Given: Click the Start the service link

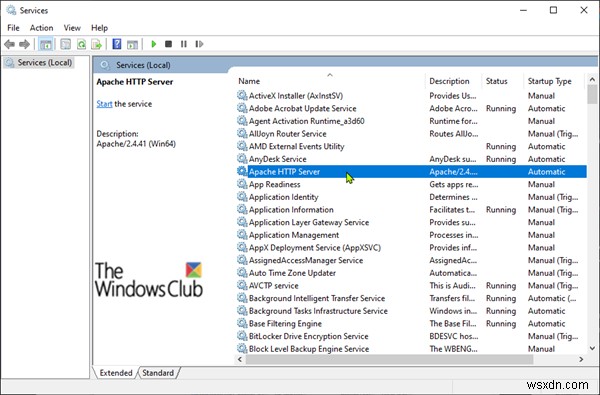Looking at the screenshot, I should [104, 104].
